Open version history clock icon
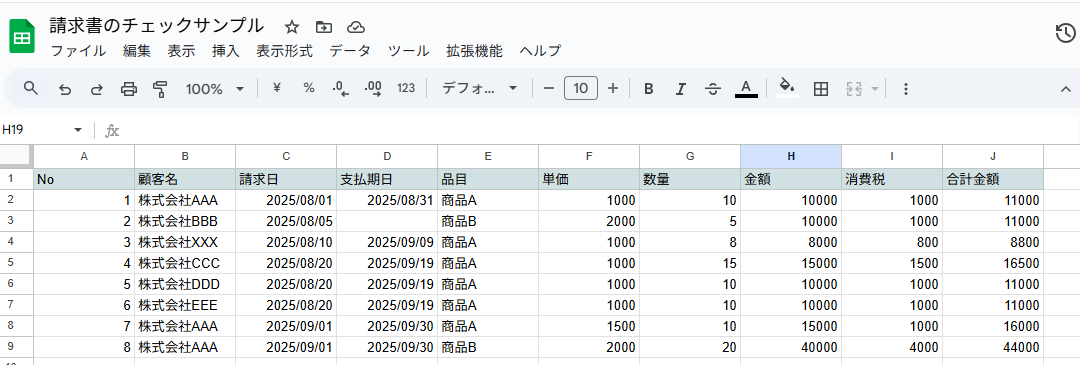The image size is (1080, 365). 1065,33
